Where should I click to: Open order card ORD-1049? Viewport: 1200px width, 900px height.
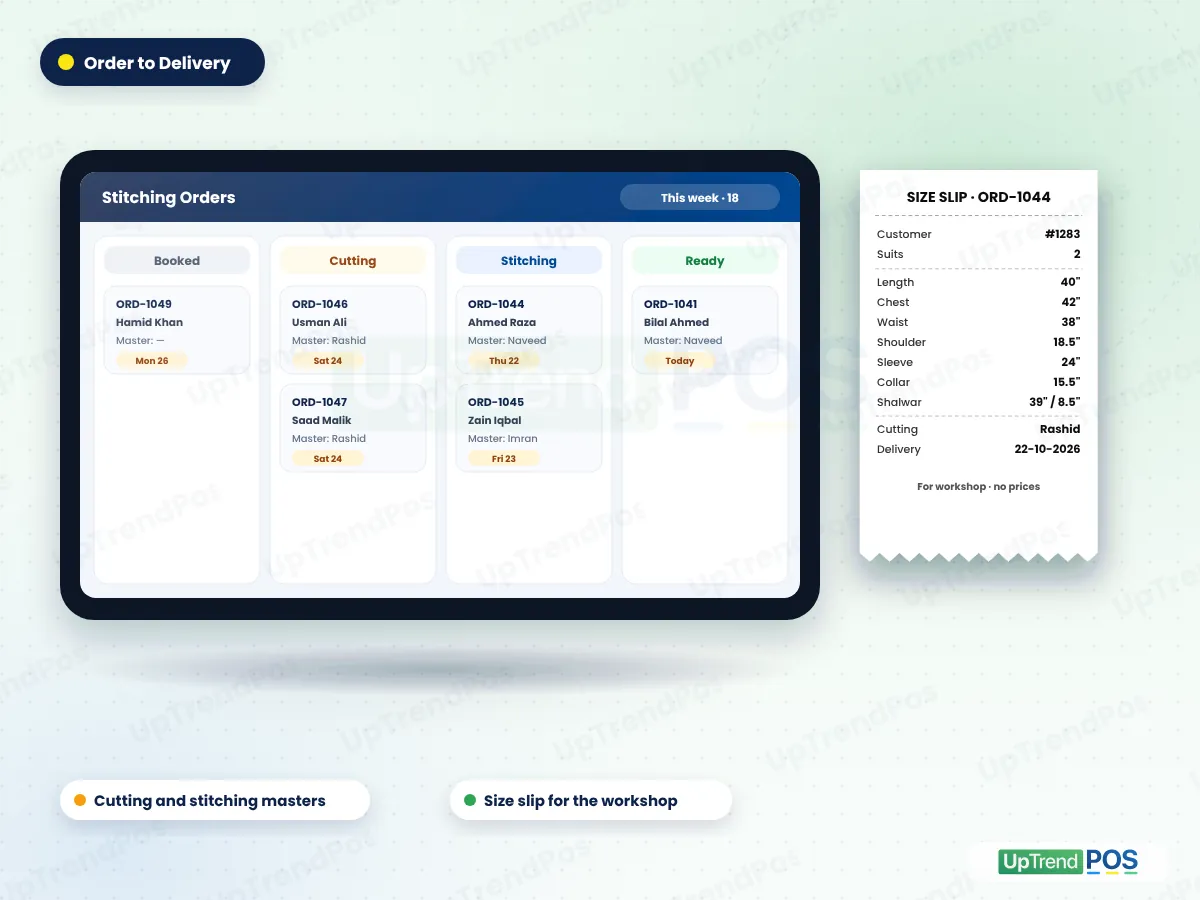click(177, 331)
